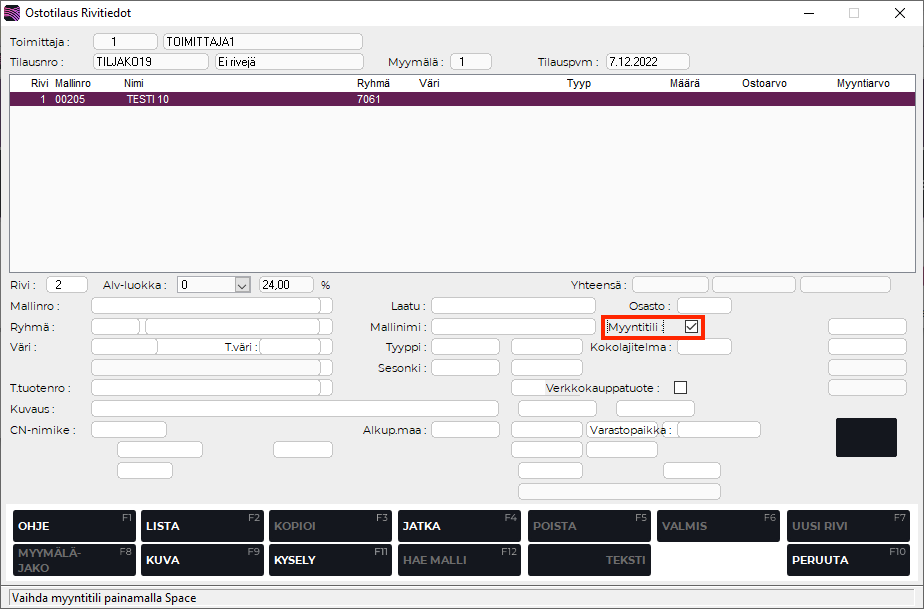Click the Toimittaja number field
This screenshot has height=609, width=924.
[x=125, y=42]
